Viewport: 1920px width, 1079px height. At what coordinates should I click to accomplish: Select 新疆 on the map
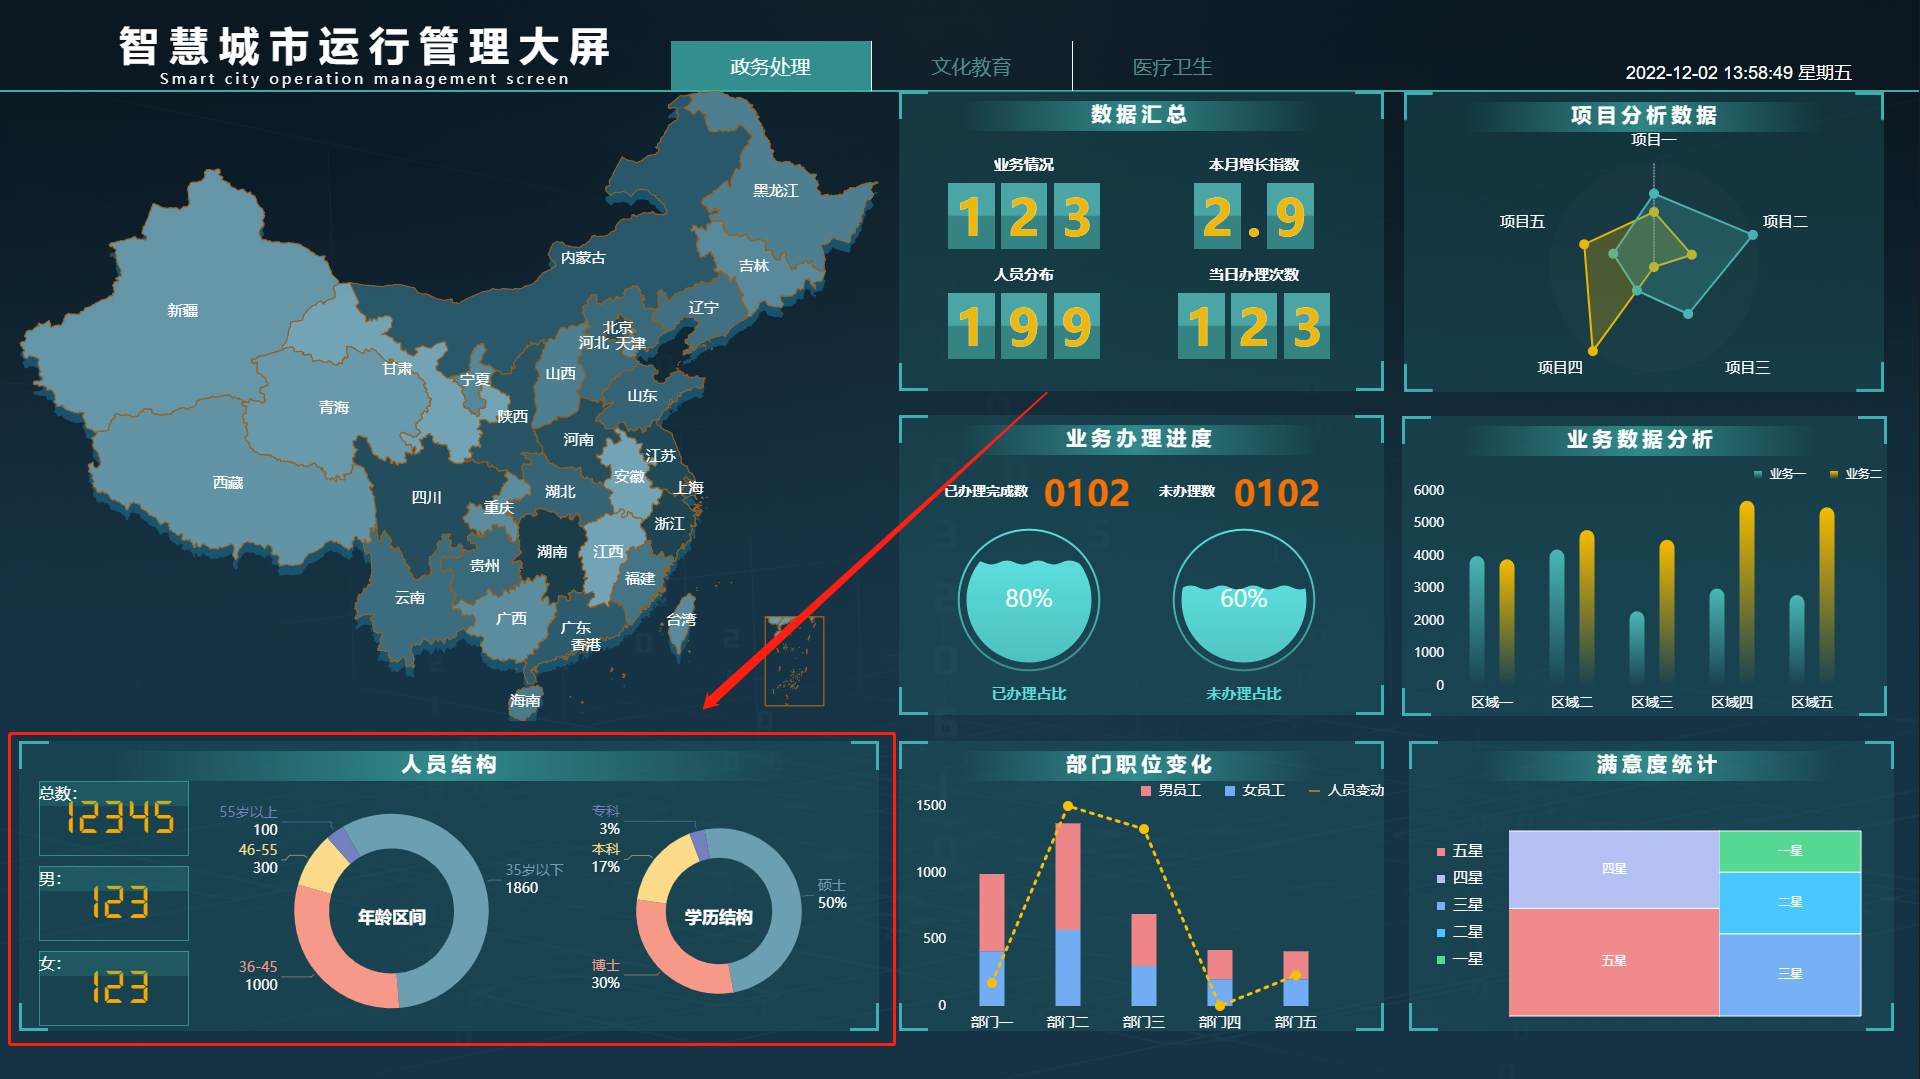coord(182,311)
